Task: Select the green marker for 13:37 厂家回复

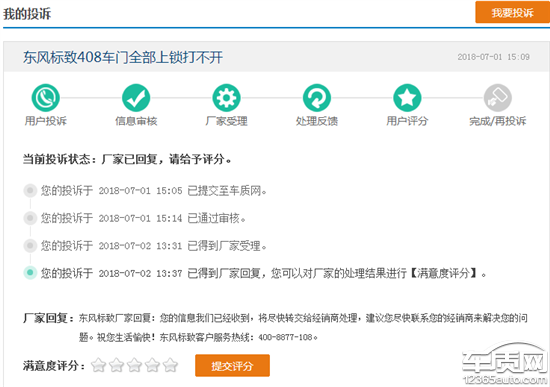Action: point(30,273)
